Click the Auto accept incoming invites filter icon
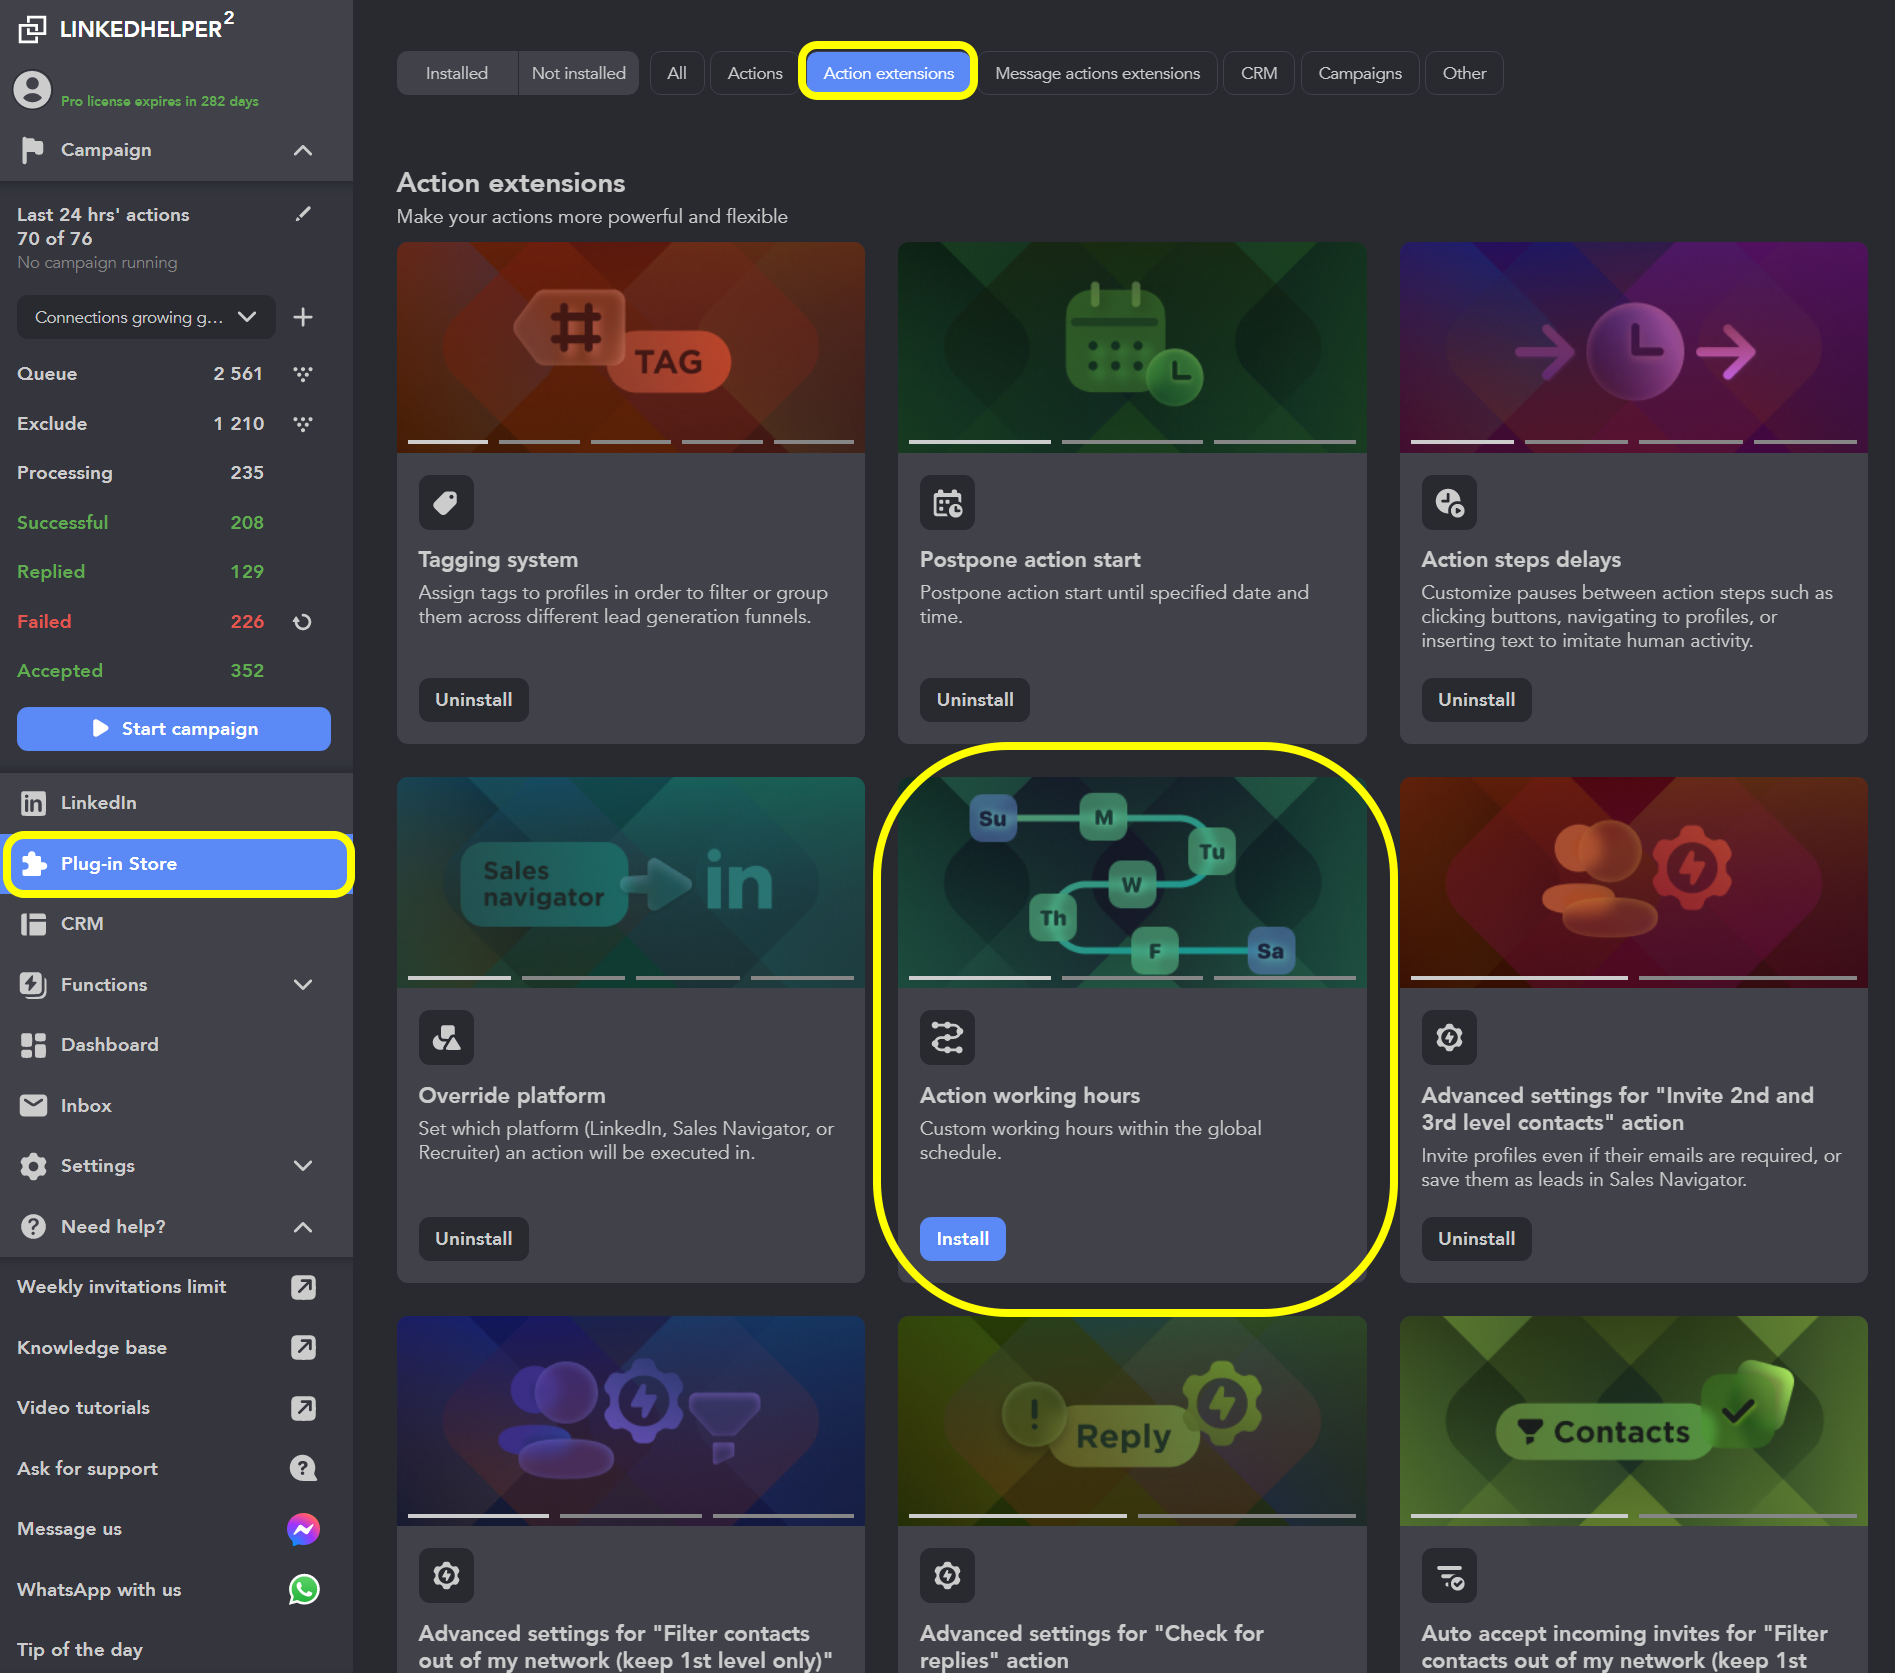 click(1449, 1576)
